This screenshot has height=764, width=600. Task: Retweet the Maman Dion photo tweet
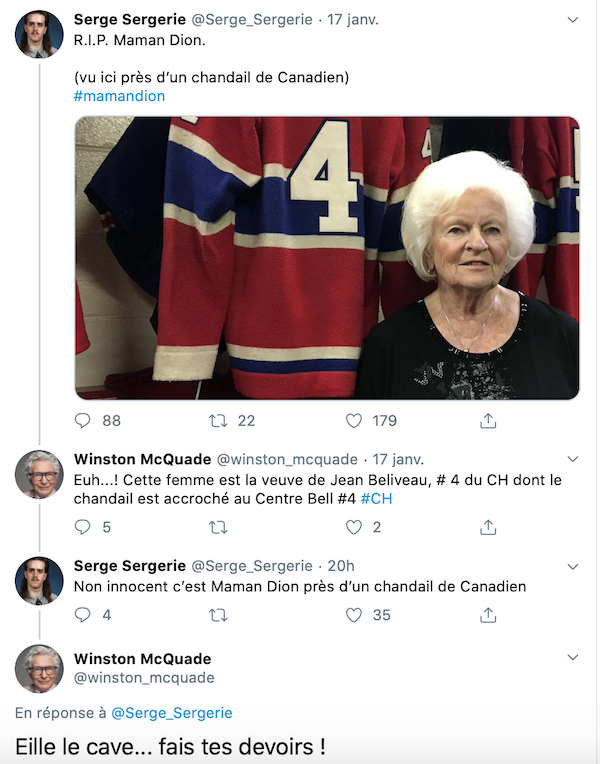(218, 420)
